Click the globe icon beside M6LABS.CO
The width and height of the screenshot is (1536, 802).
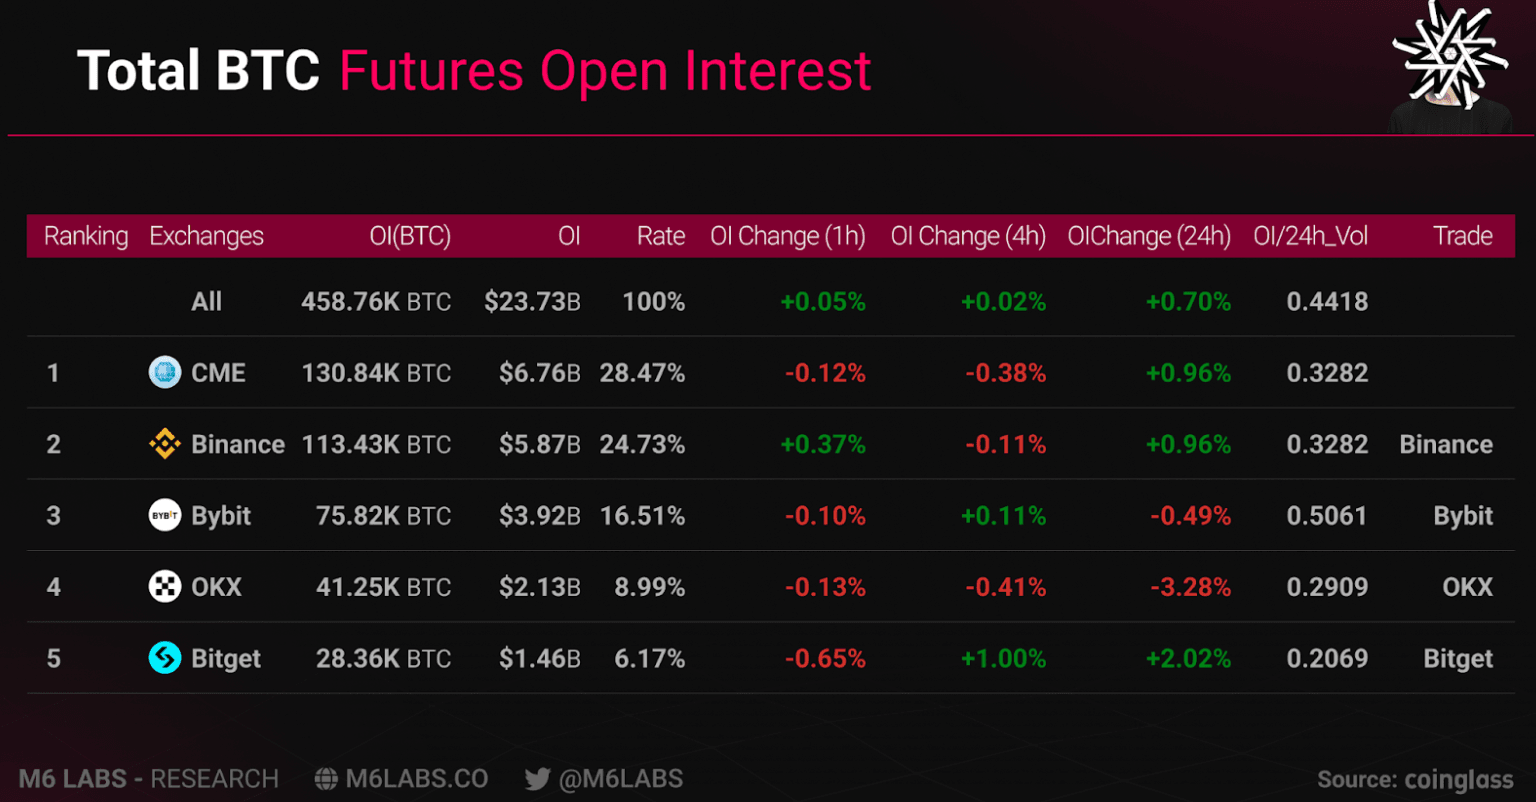(x=326, y=779)
